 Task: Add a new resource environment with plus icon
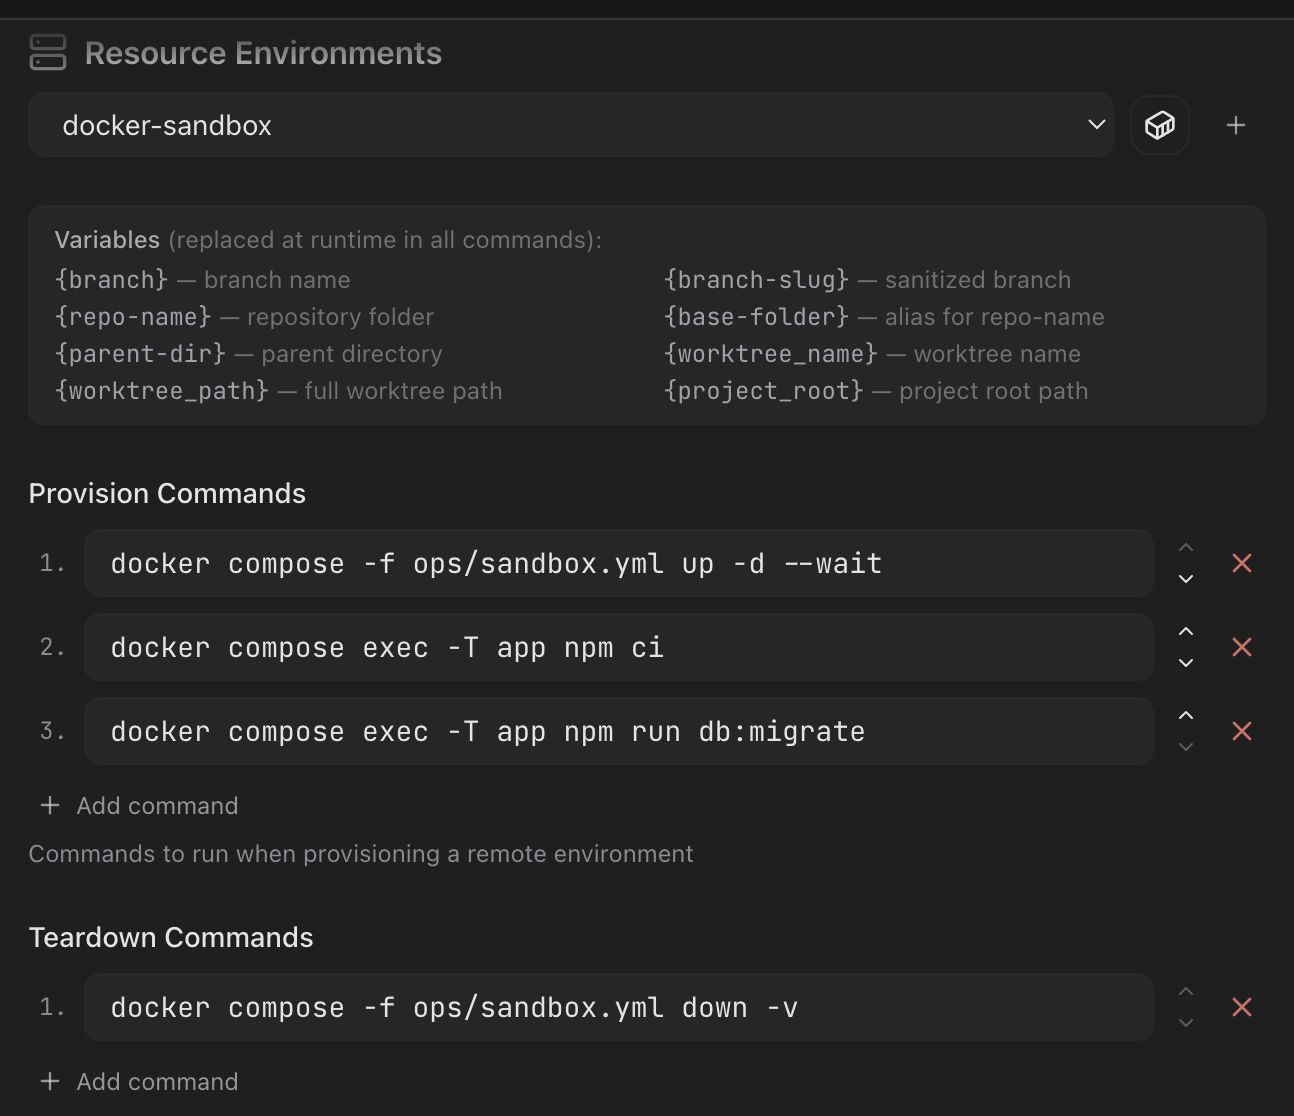pyautogui.click(x=1236, y=125)
